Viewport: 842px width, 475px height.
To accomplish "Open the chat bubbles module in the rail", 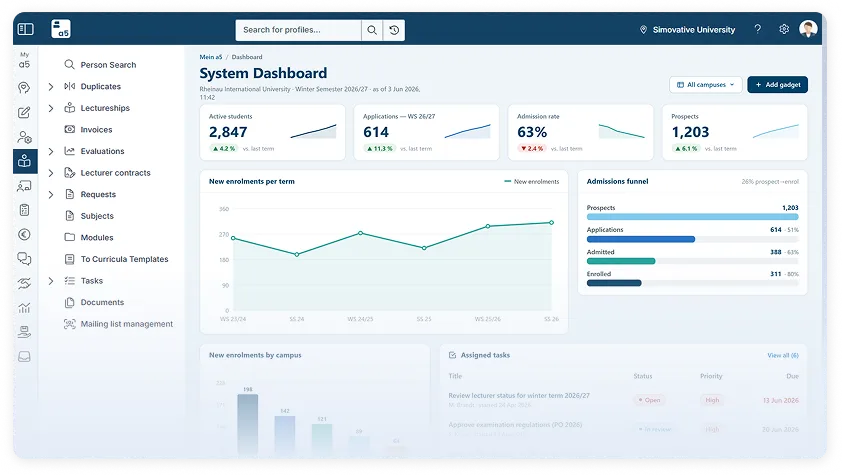I will (24, 259).
